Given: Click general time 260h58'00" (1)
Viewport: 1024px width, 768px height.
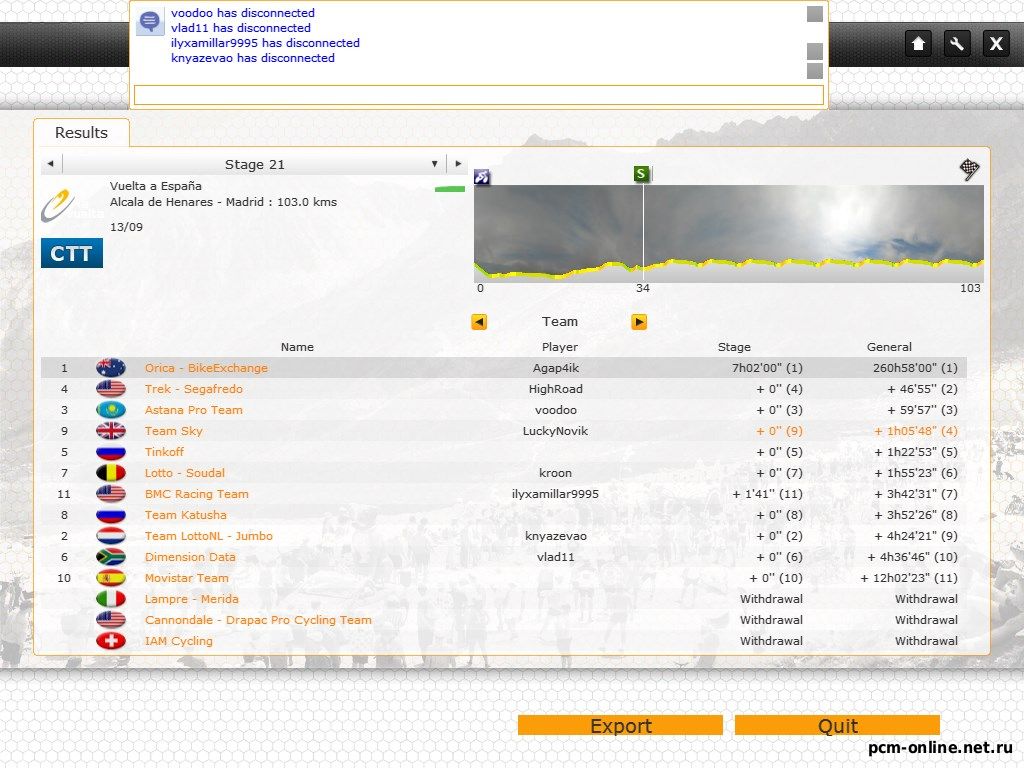Looking at the screenshot, I should tap(916, 368).
